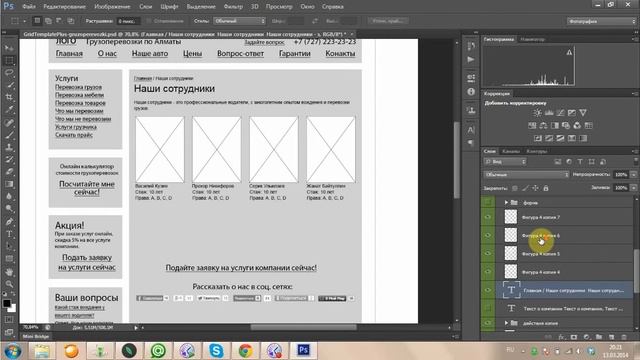Hide the действия копия group
The image size is (640, 360).
pos(488,323)
